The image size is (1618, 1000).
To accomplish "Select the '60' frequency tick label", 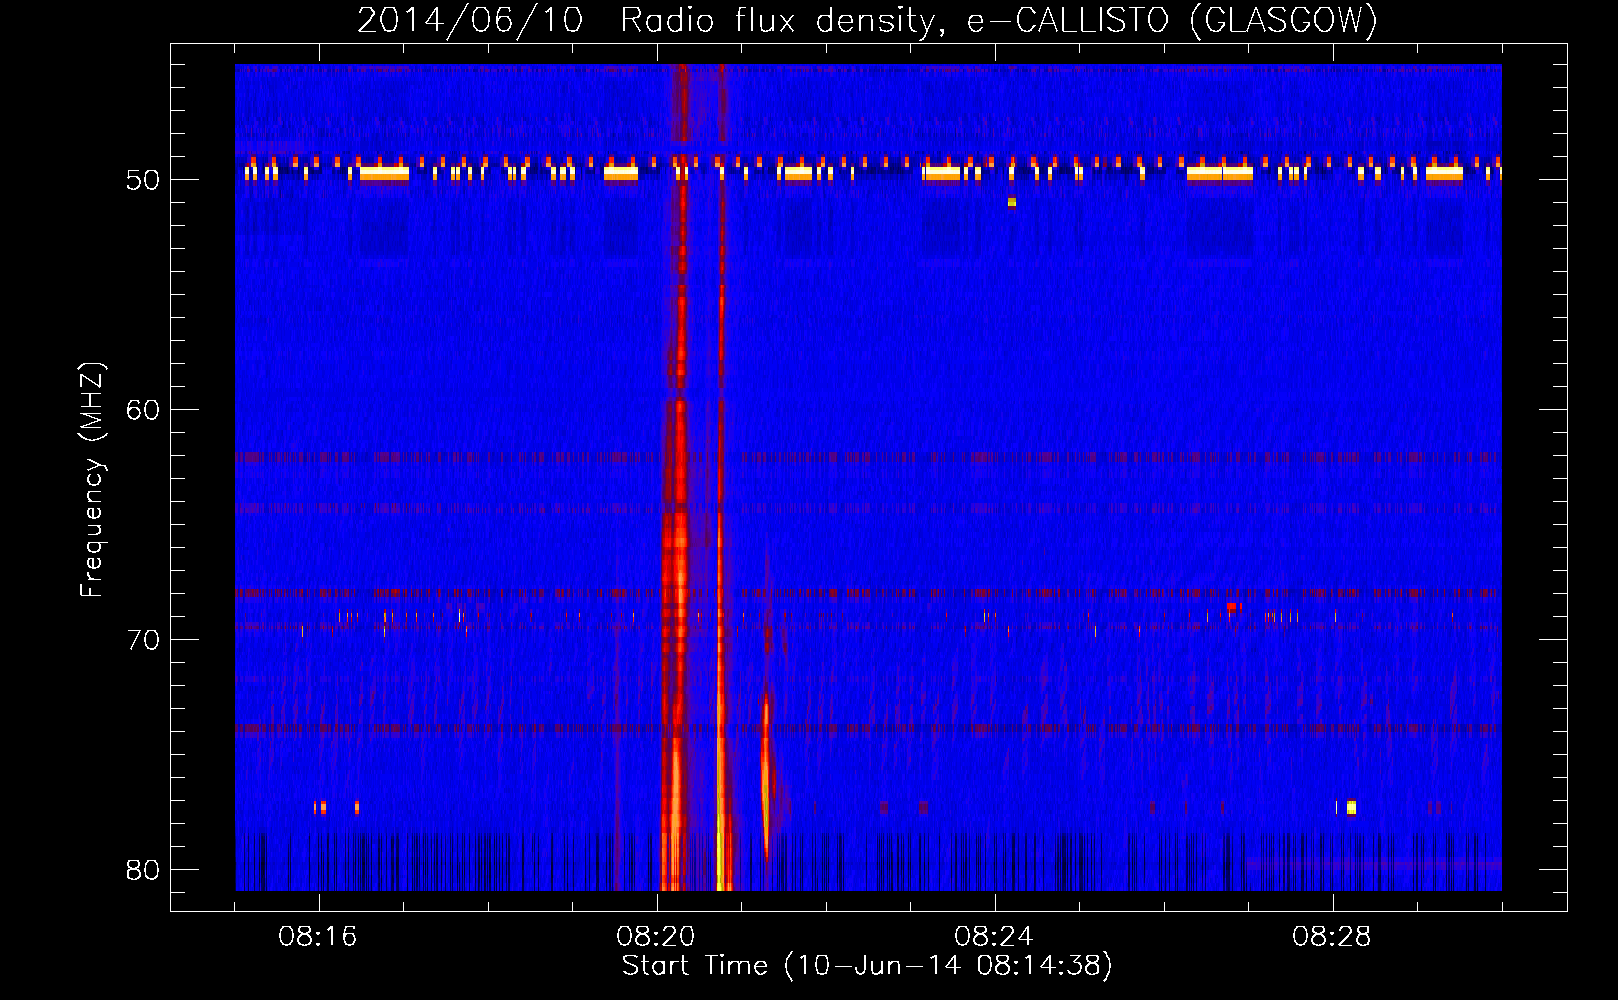I will pyautogui.click(x=144, y=410).
